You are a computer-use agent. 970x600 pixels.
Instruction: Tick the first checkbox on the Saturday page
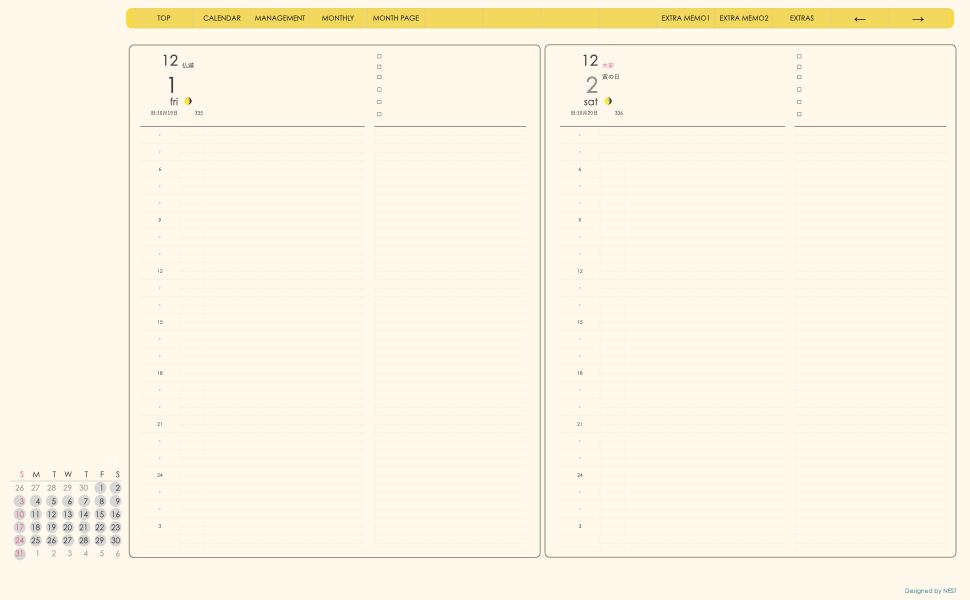coord(799,56)
